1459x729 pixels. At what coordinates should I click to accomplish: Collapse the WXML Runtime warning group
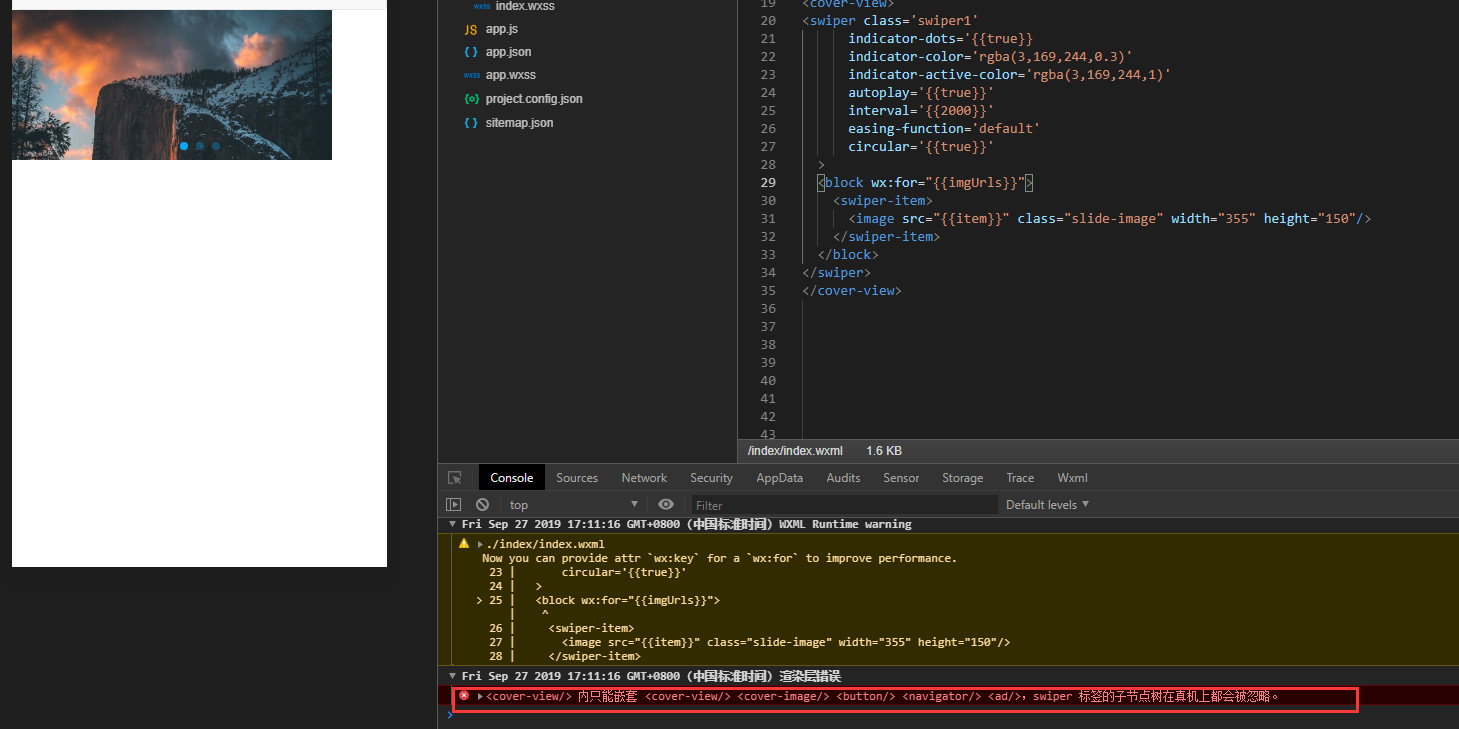452,524
